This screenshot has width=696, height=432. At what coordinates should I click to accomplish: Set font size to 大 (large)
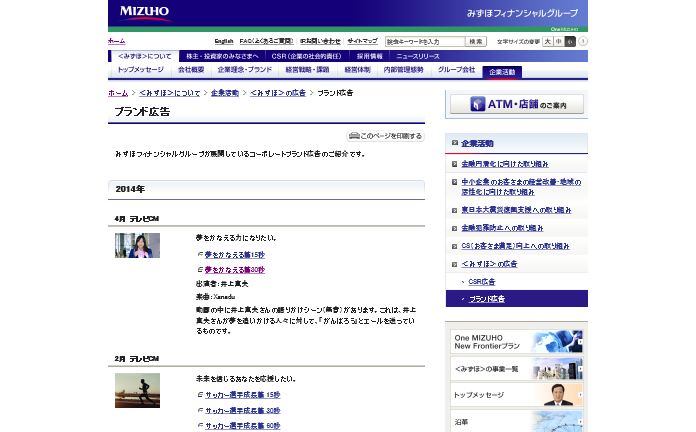pos(548,41)
